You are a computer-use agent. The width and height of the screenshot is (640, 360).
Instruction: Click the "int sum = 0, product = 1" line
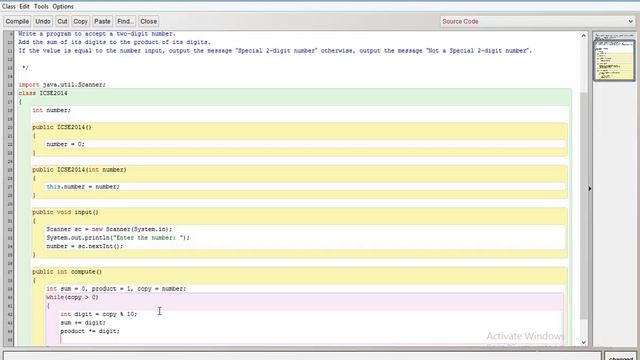[x=116, y=289]
